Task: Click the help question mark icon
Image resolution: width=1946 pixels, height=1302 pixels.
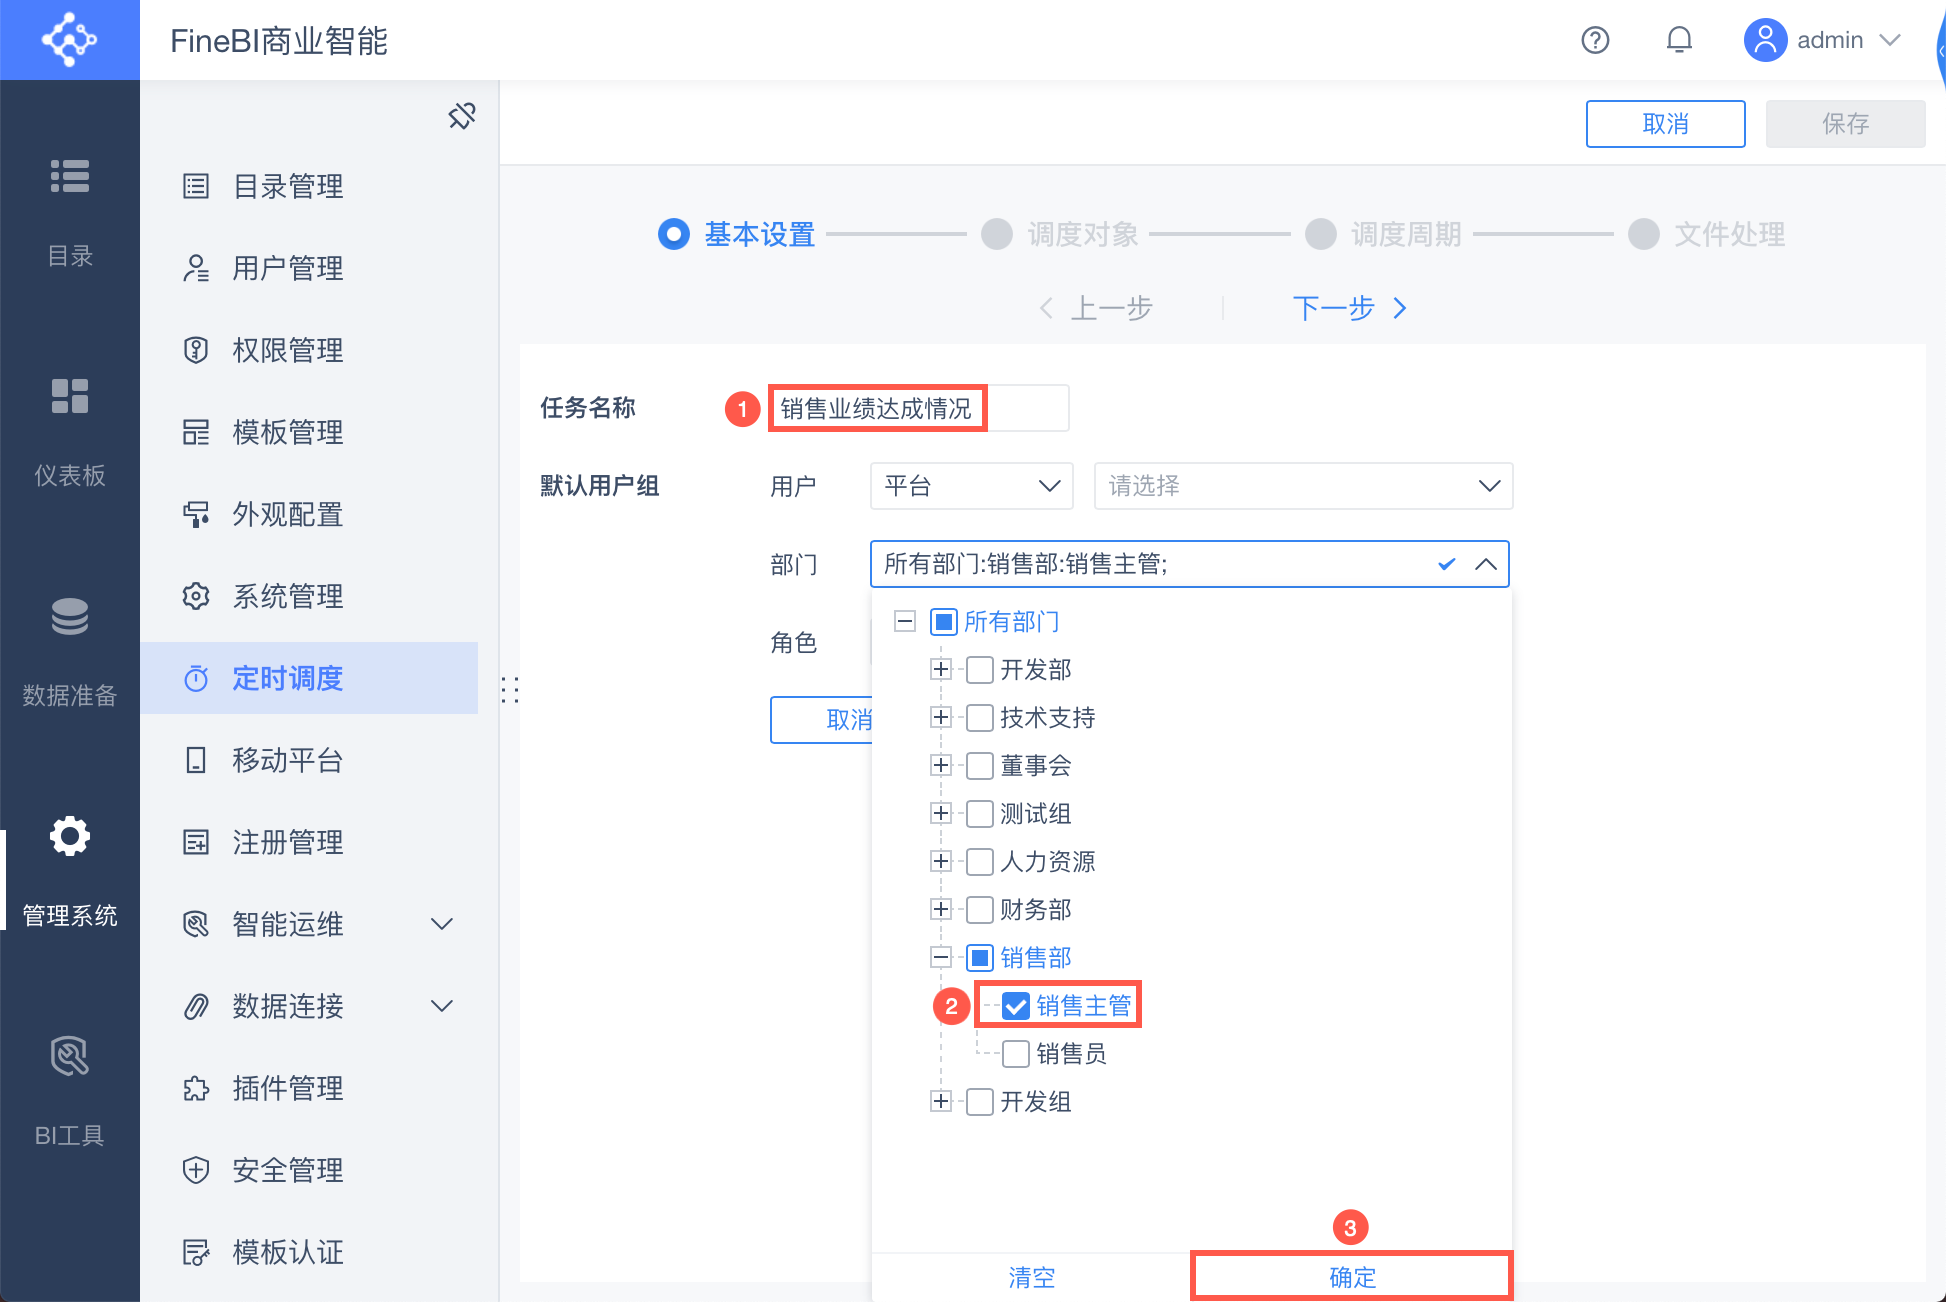Action: [x=1595, y=40]
